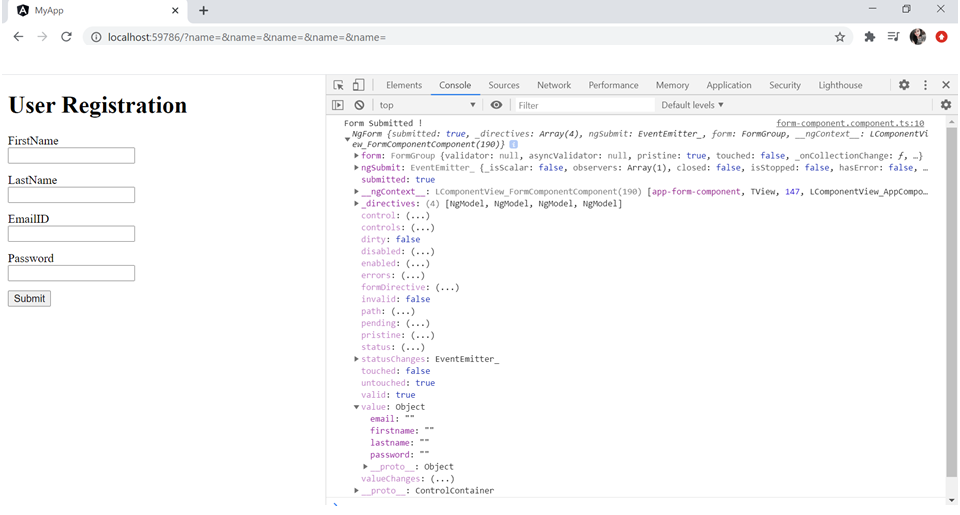Click the EmailID input field
Screen dimensions: 960x515
[x=71, y=234]
